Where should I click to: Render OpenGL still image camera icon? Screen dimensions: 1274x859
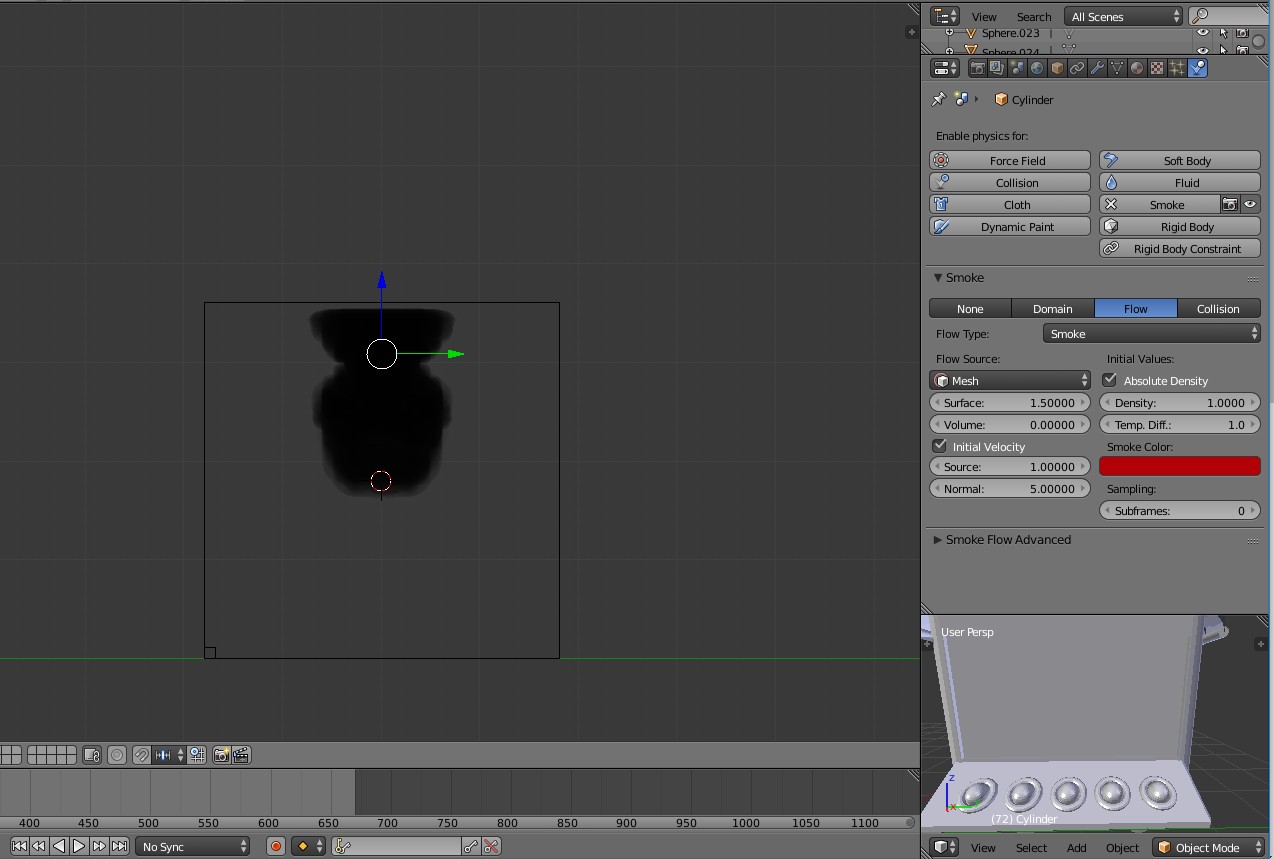pyautogui.click(x=221, y=755)
